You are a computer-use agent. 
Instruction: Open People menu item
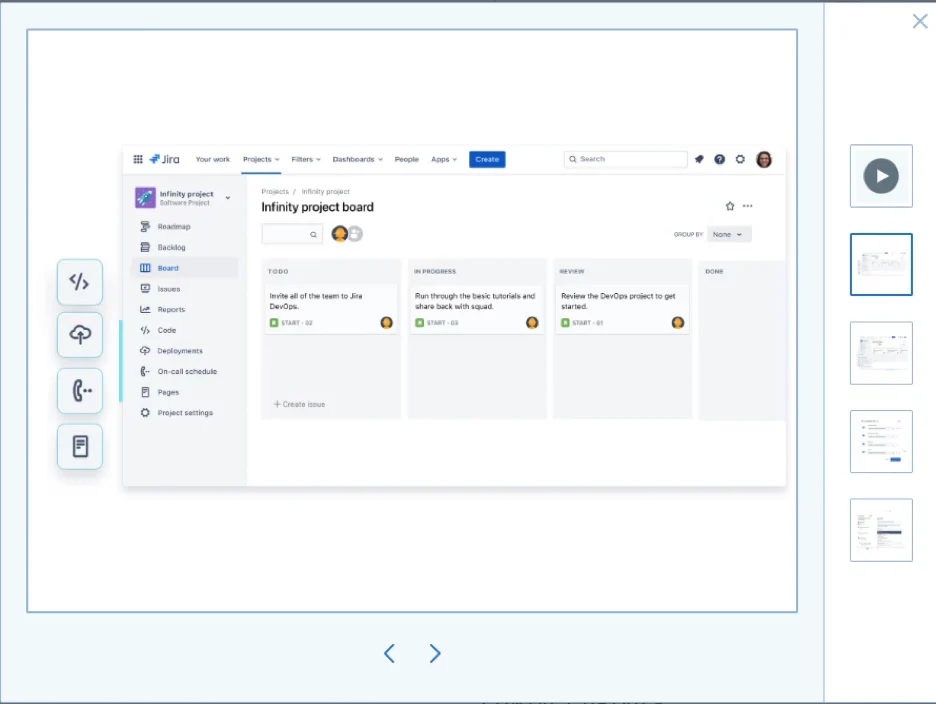coord(407,159)
